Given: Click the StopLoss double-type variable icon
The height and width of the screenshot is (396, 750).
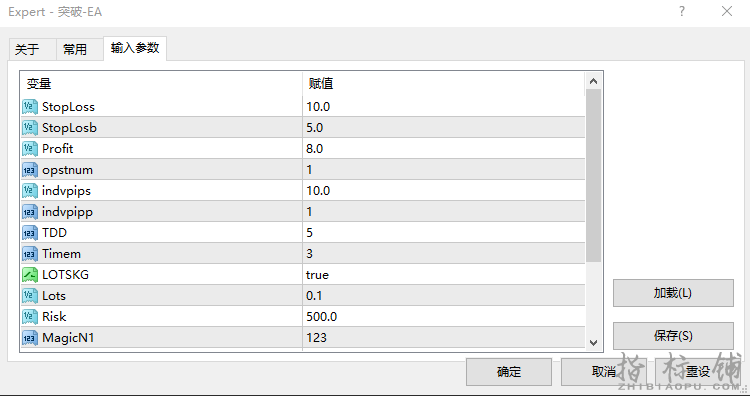Looking at the screenshot, I should (x=30, y=107).
